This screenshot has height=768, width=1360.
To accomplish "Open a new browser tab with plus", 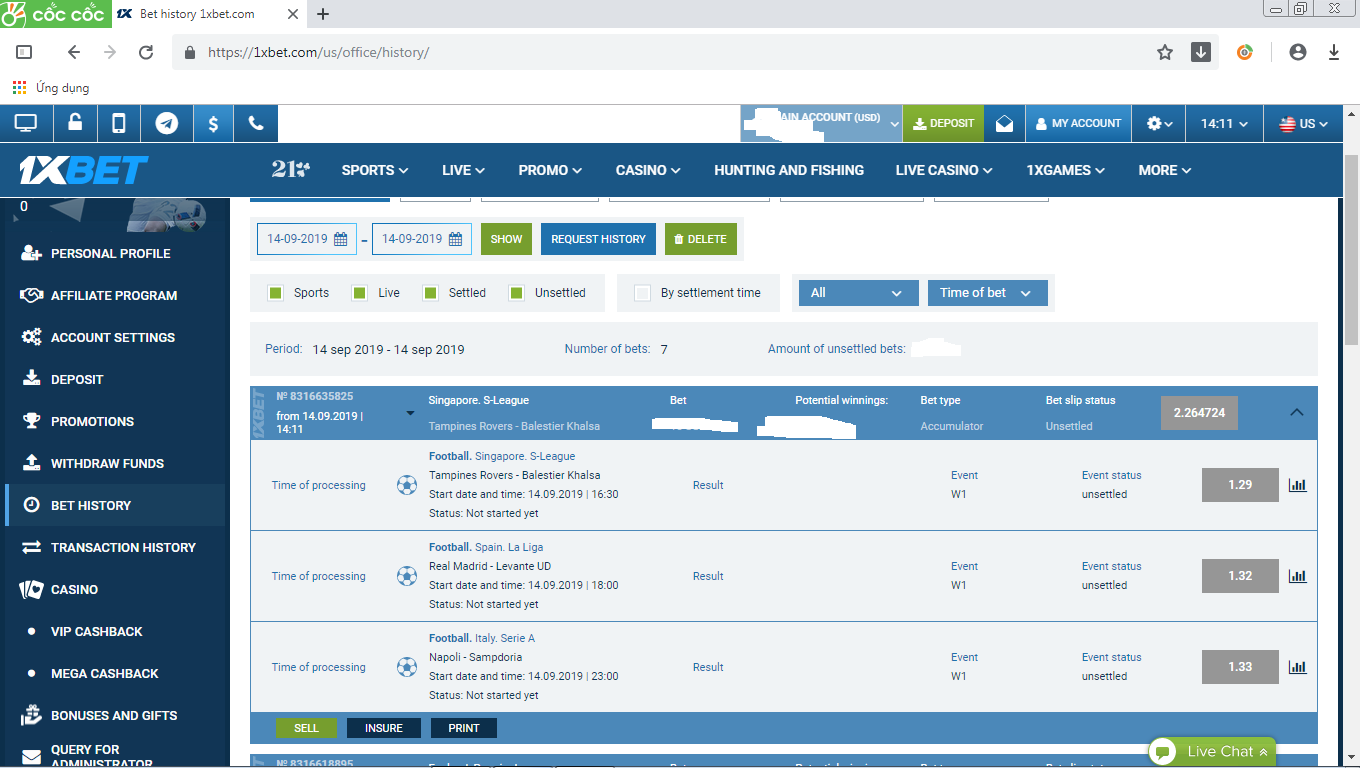I will [323, 14].
